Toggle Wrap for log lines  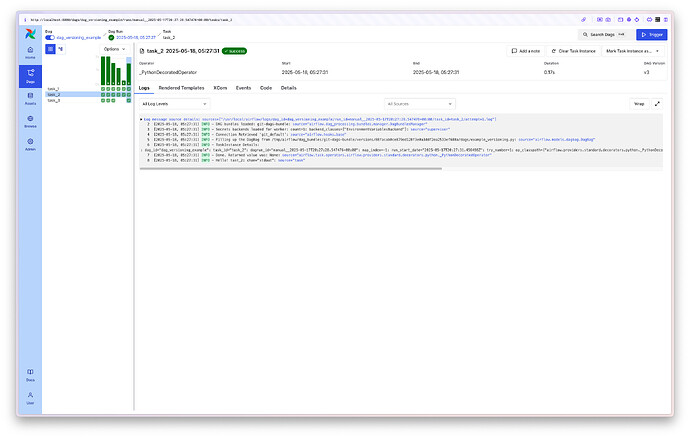pos(638,103)
